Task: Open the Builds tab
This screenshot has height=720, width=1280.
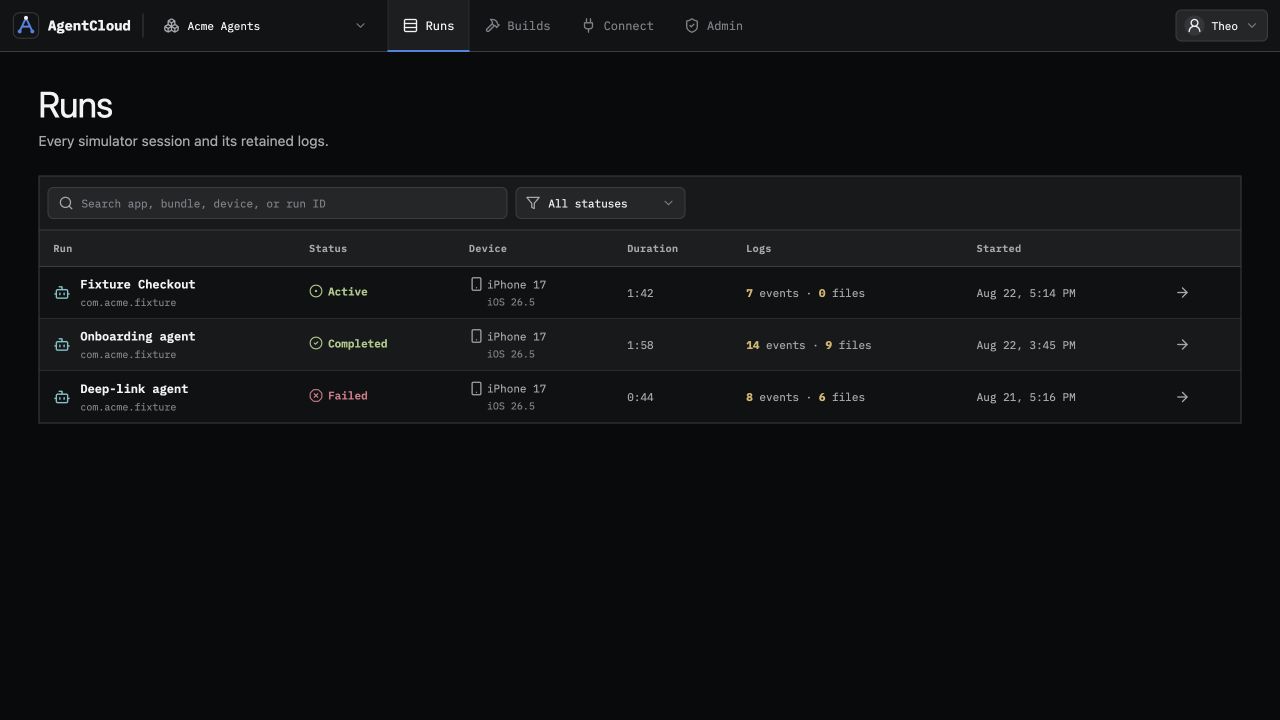Action: 518,26
